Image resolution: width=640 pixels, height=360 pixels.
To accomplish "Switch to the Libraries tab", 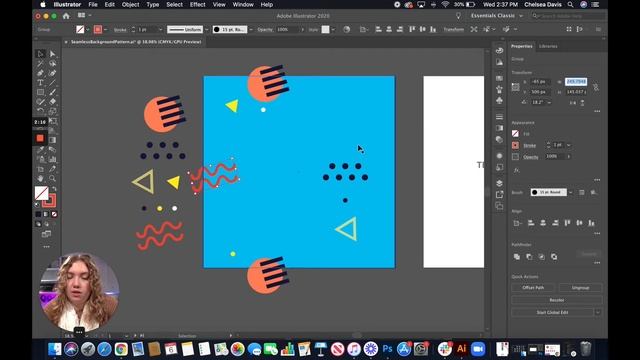I will 548,46.
